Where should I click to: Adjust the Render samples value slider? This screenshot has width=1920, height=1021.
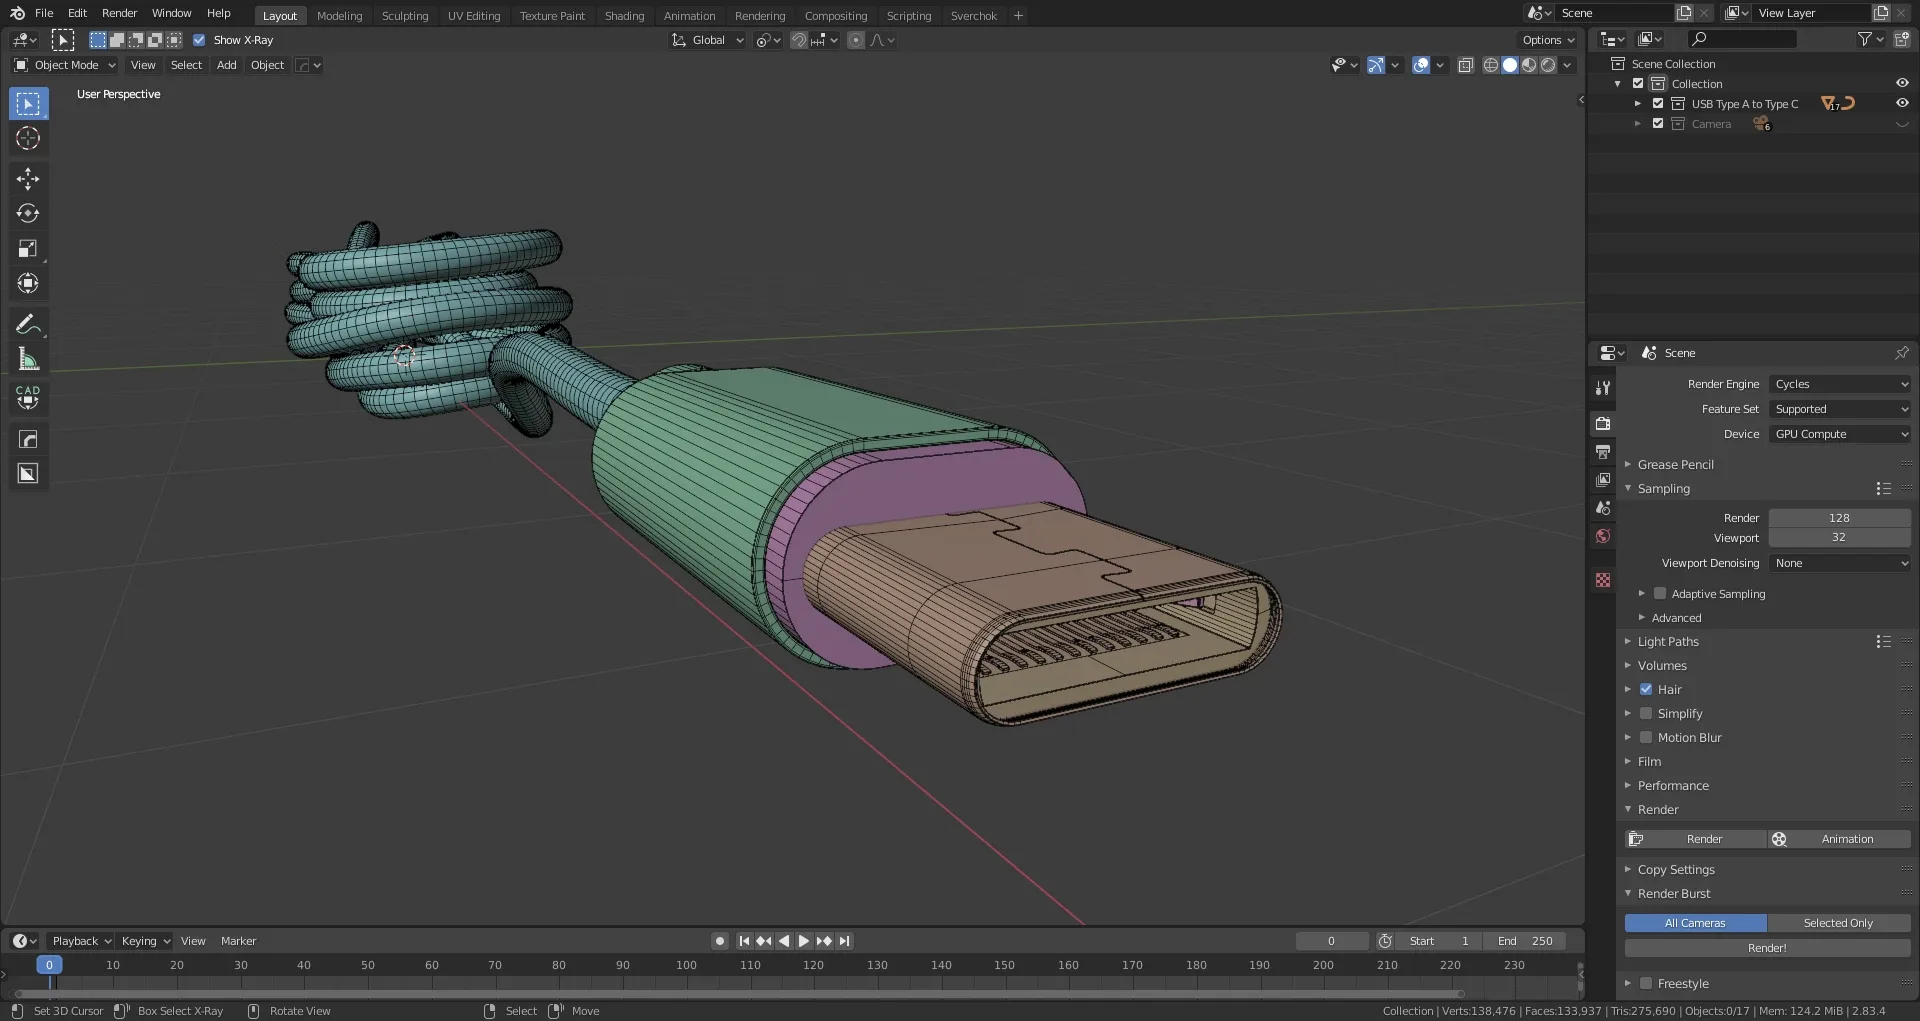[x=1838, y=518]
